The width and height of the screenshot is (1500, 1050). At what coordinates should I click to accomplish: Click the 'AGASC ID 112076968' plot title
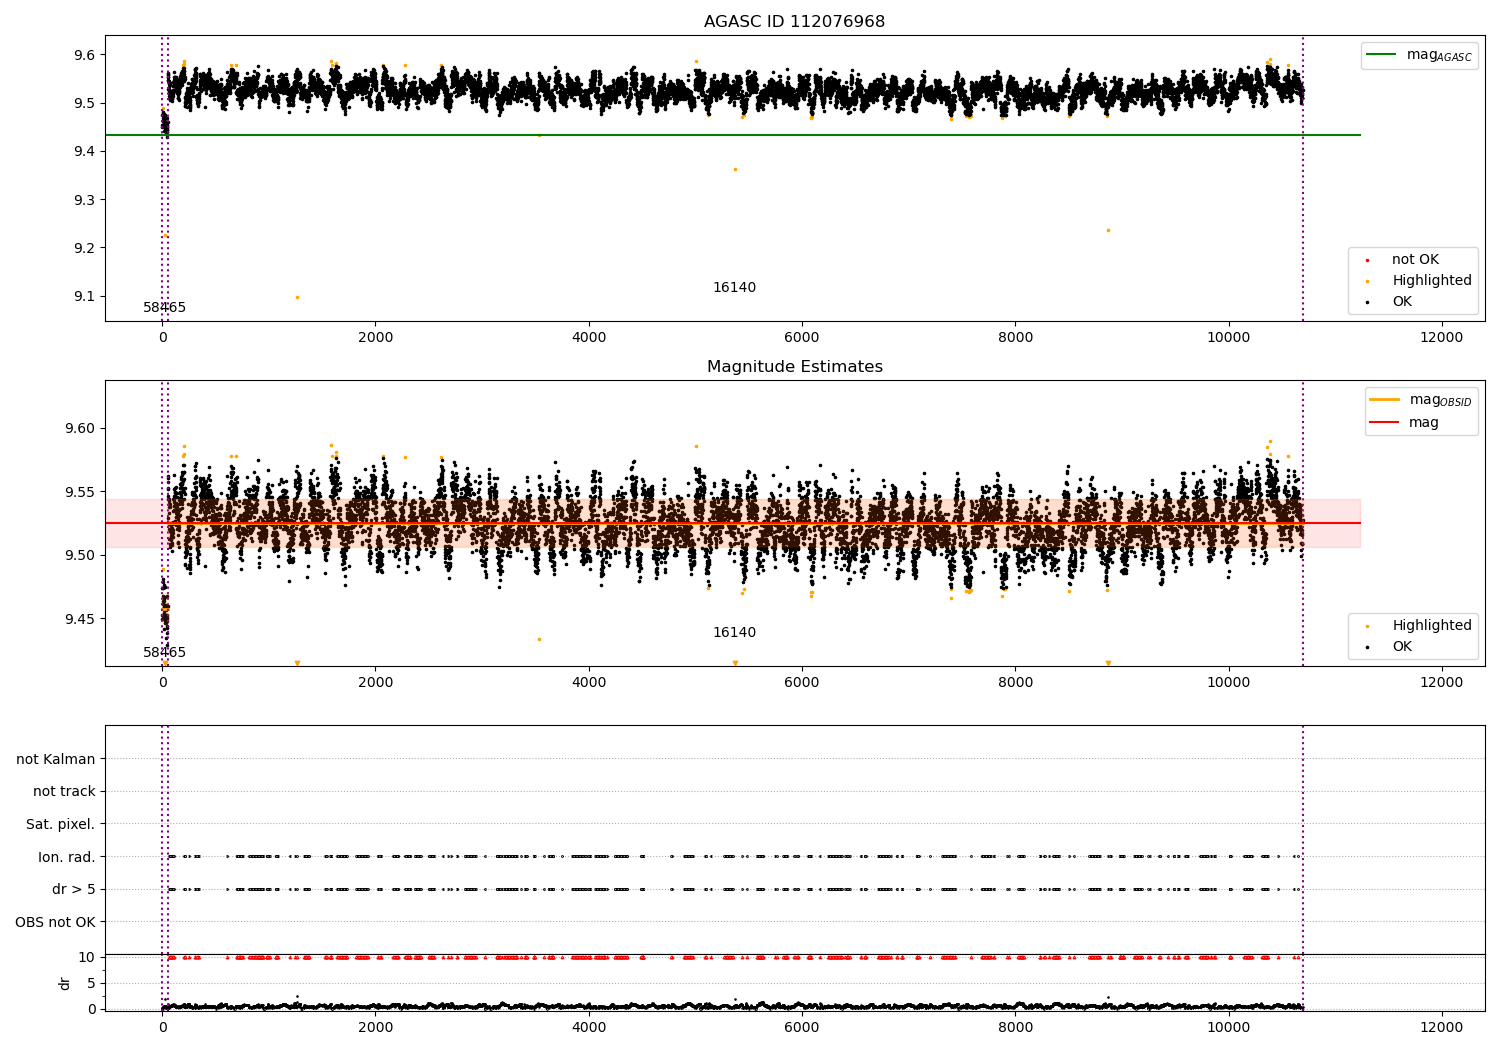[794, 22]
